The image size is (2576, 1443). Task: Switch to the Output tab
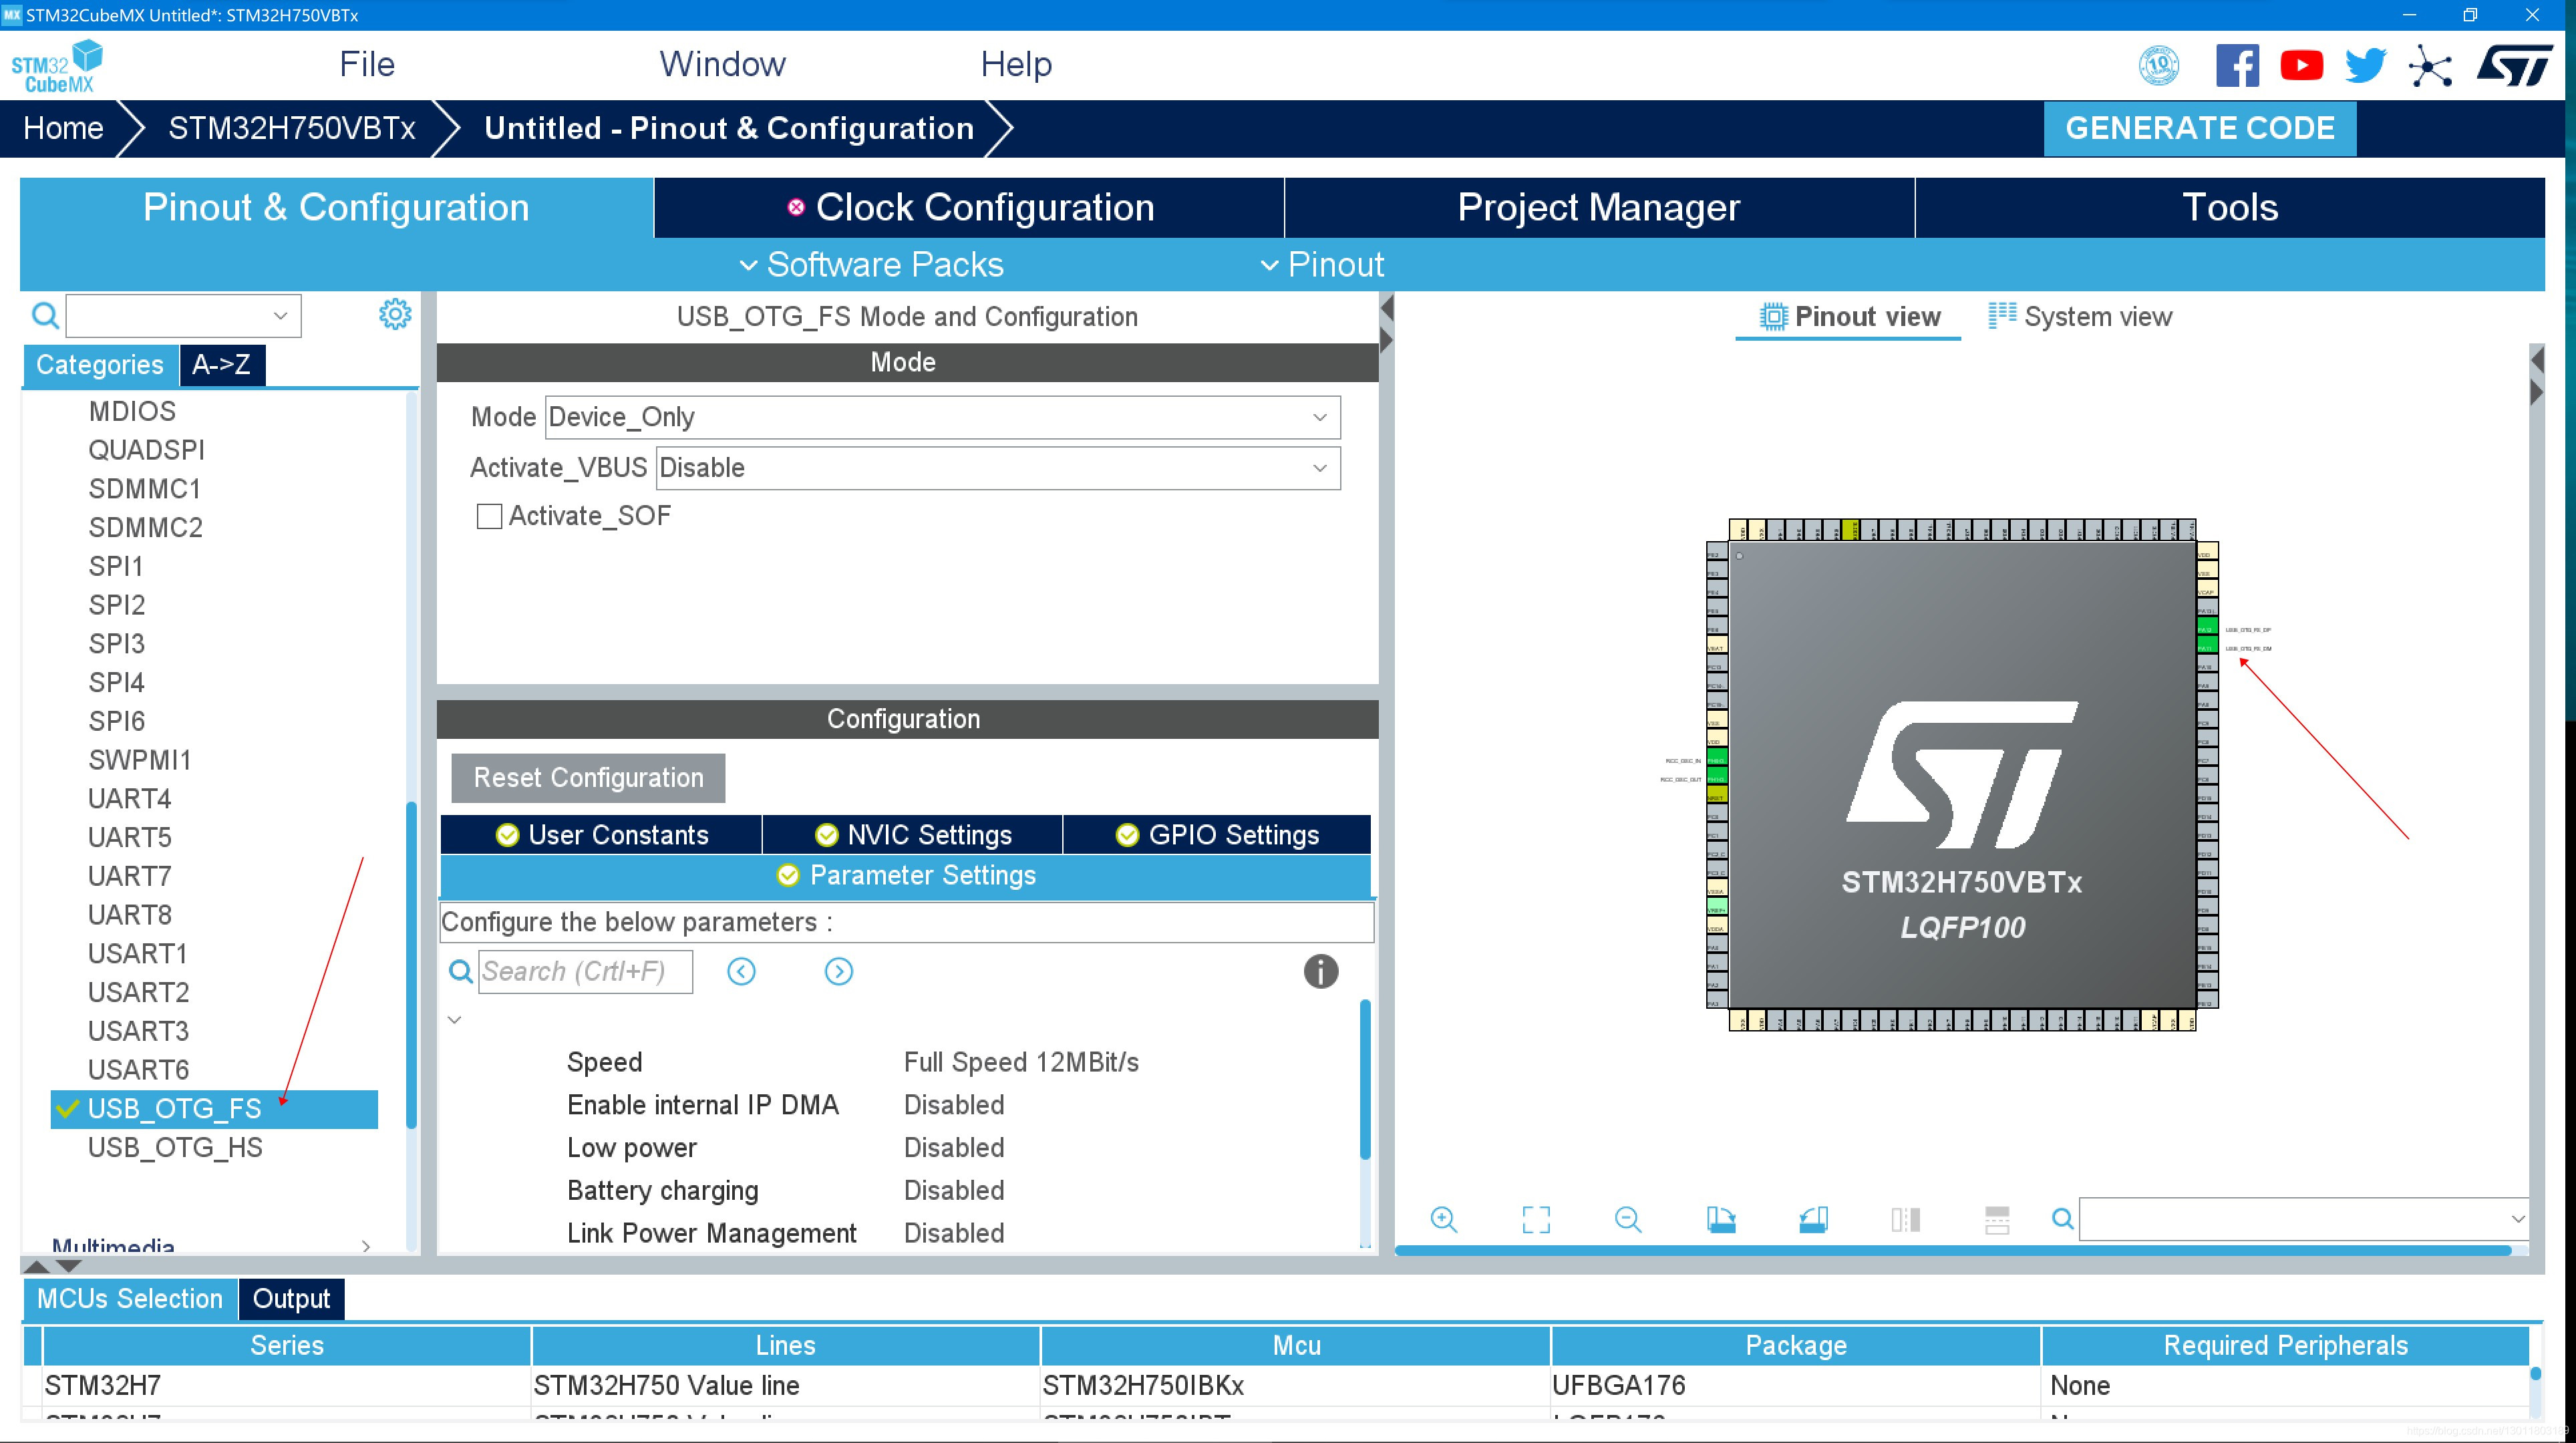coord(290,1299)
